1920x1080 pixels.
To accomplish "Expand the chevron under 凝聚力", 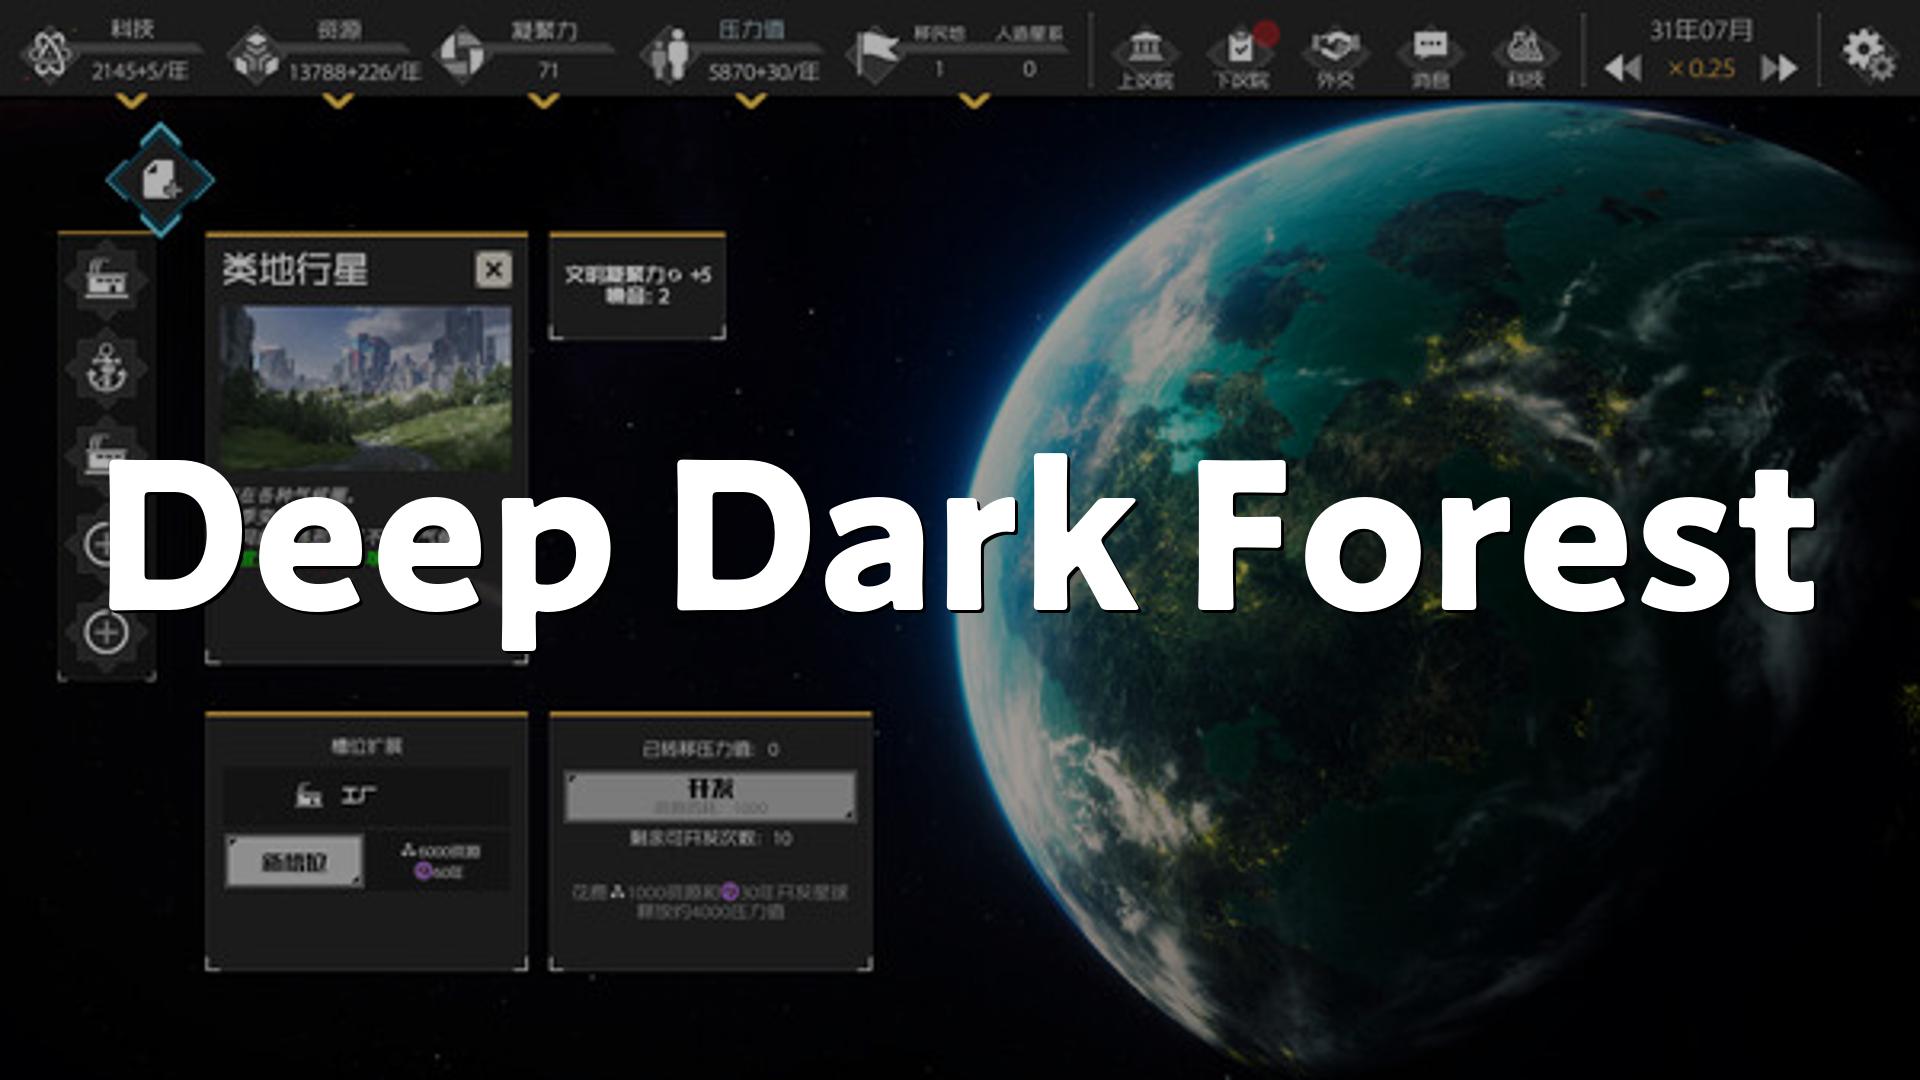I will (544, 100).
